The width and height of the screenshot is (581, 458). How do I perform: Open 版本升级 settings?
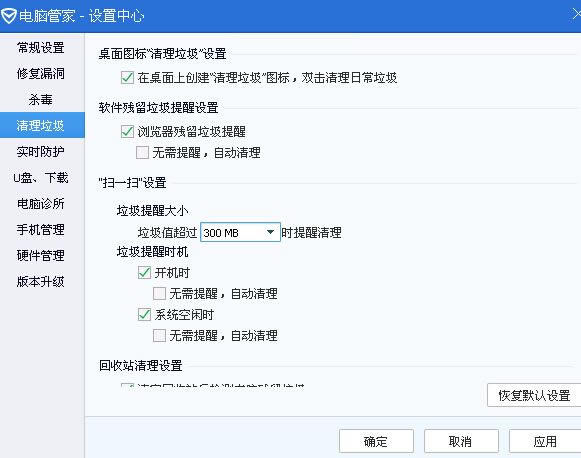[x=41, y=282]
